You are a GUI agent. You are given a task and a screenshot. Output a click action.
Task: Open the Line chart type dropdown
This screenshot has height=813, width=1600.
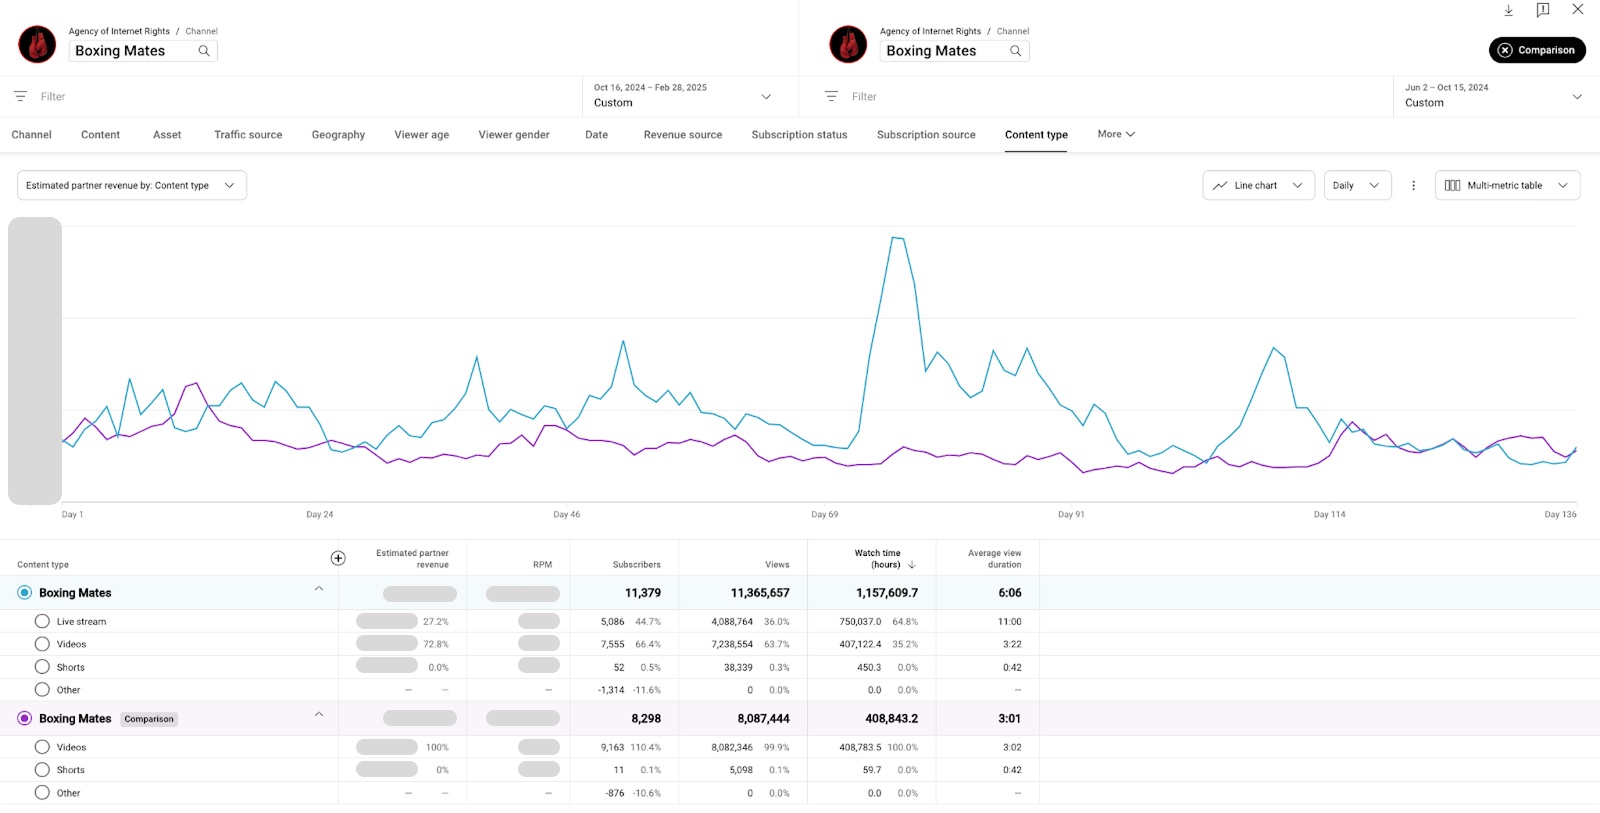[1258, 185]
